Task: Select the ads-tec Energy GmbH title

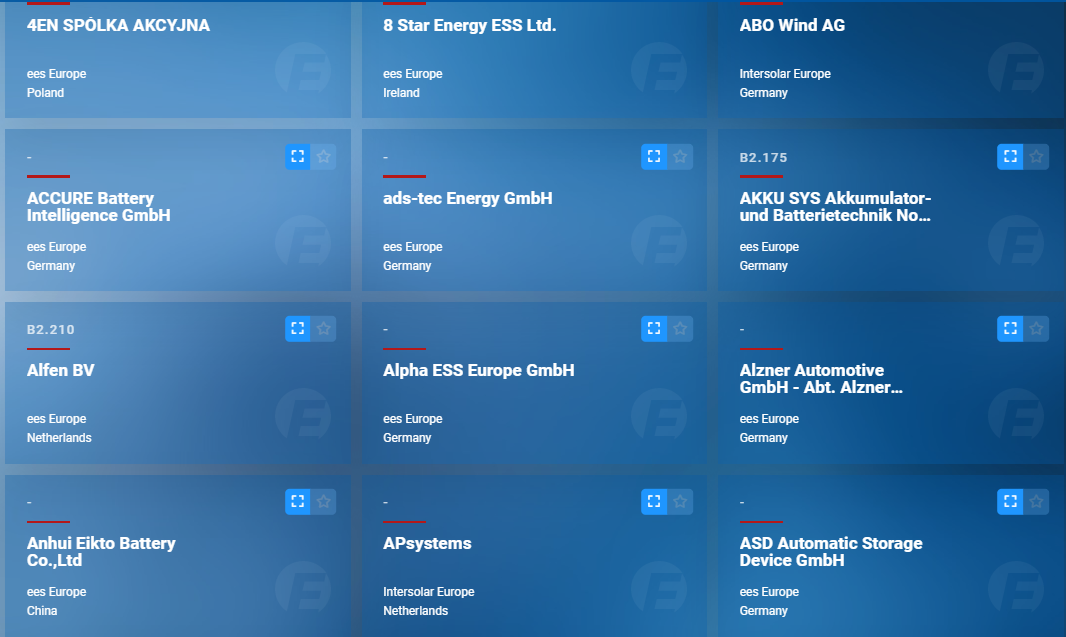Action: tap(468, 199)
